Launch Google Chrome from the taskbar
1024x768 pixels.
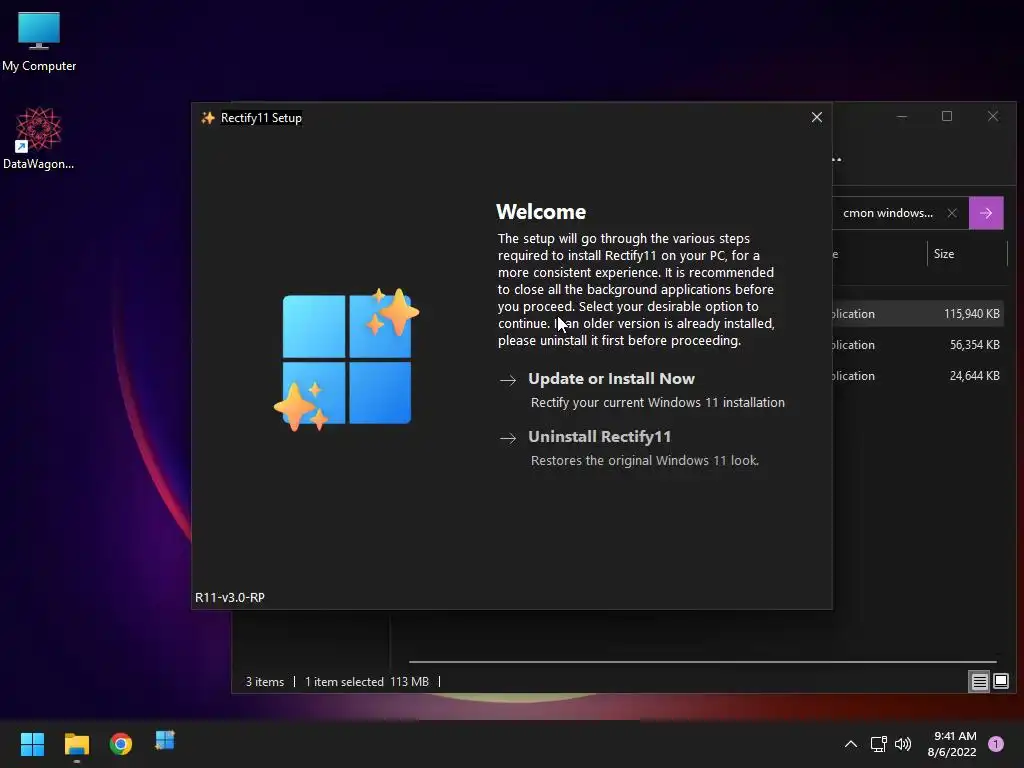click(121, 744)
